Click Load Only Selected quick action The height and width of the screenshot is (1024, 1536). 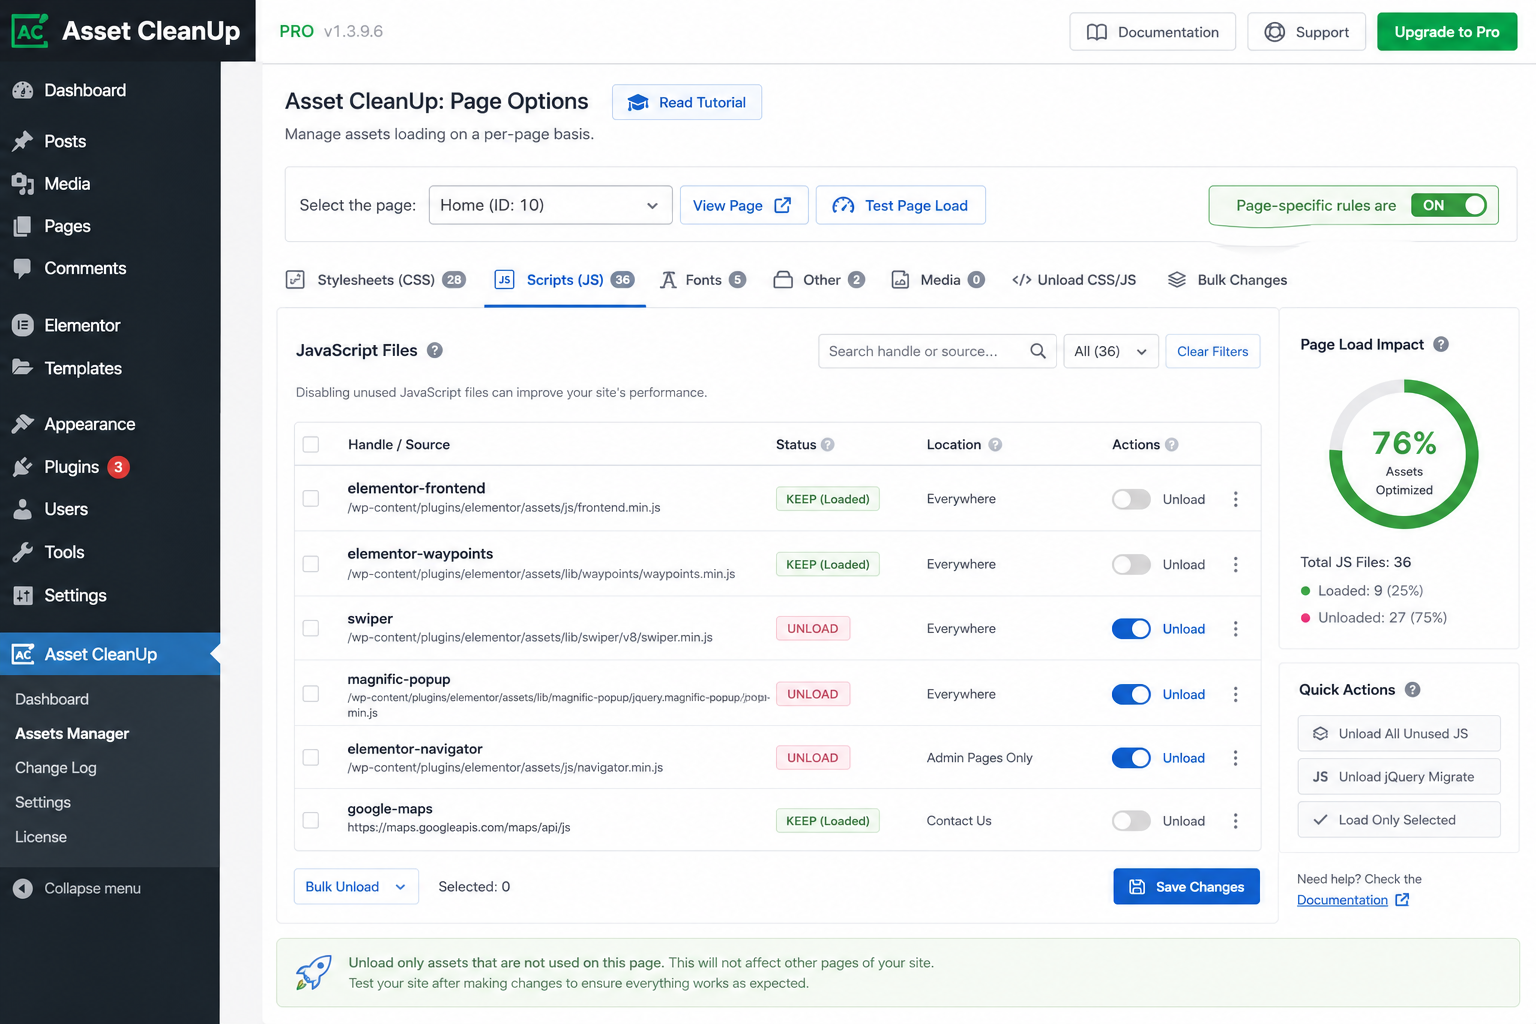pyautogui.click(x=1399, y=820)
